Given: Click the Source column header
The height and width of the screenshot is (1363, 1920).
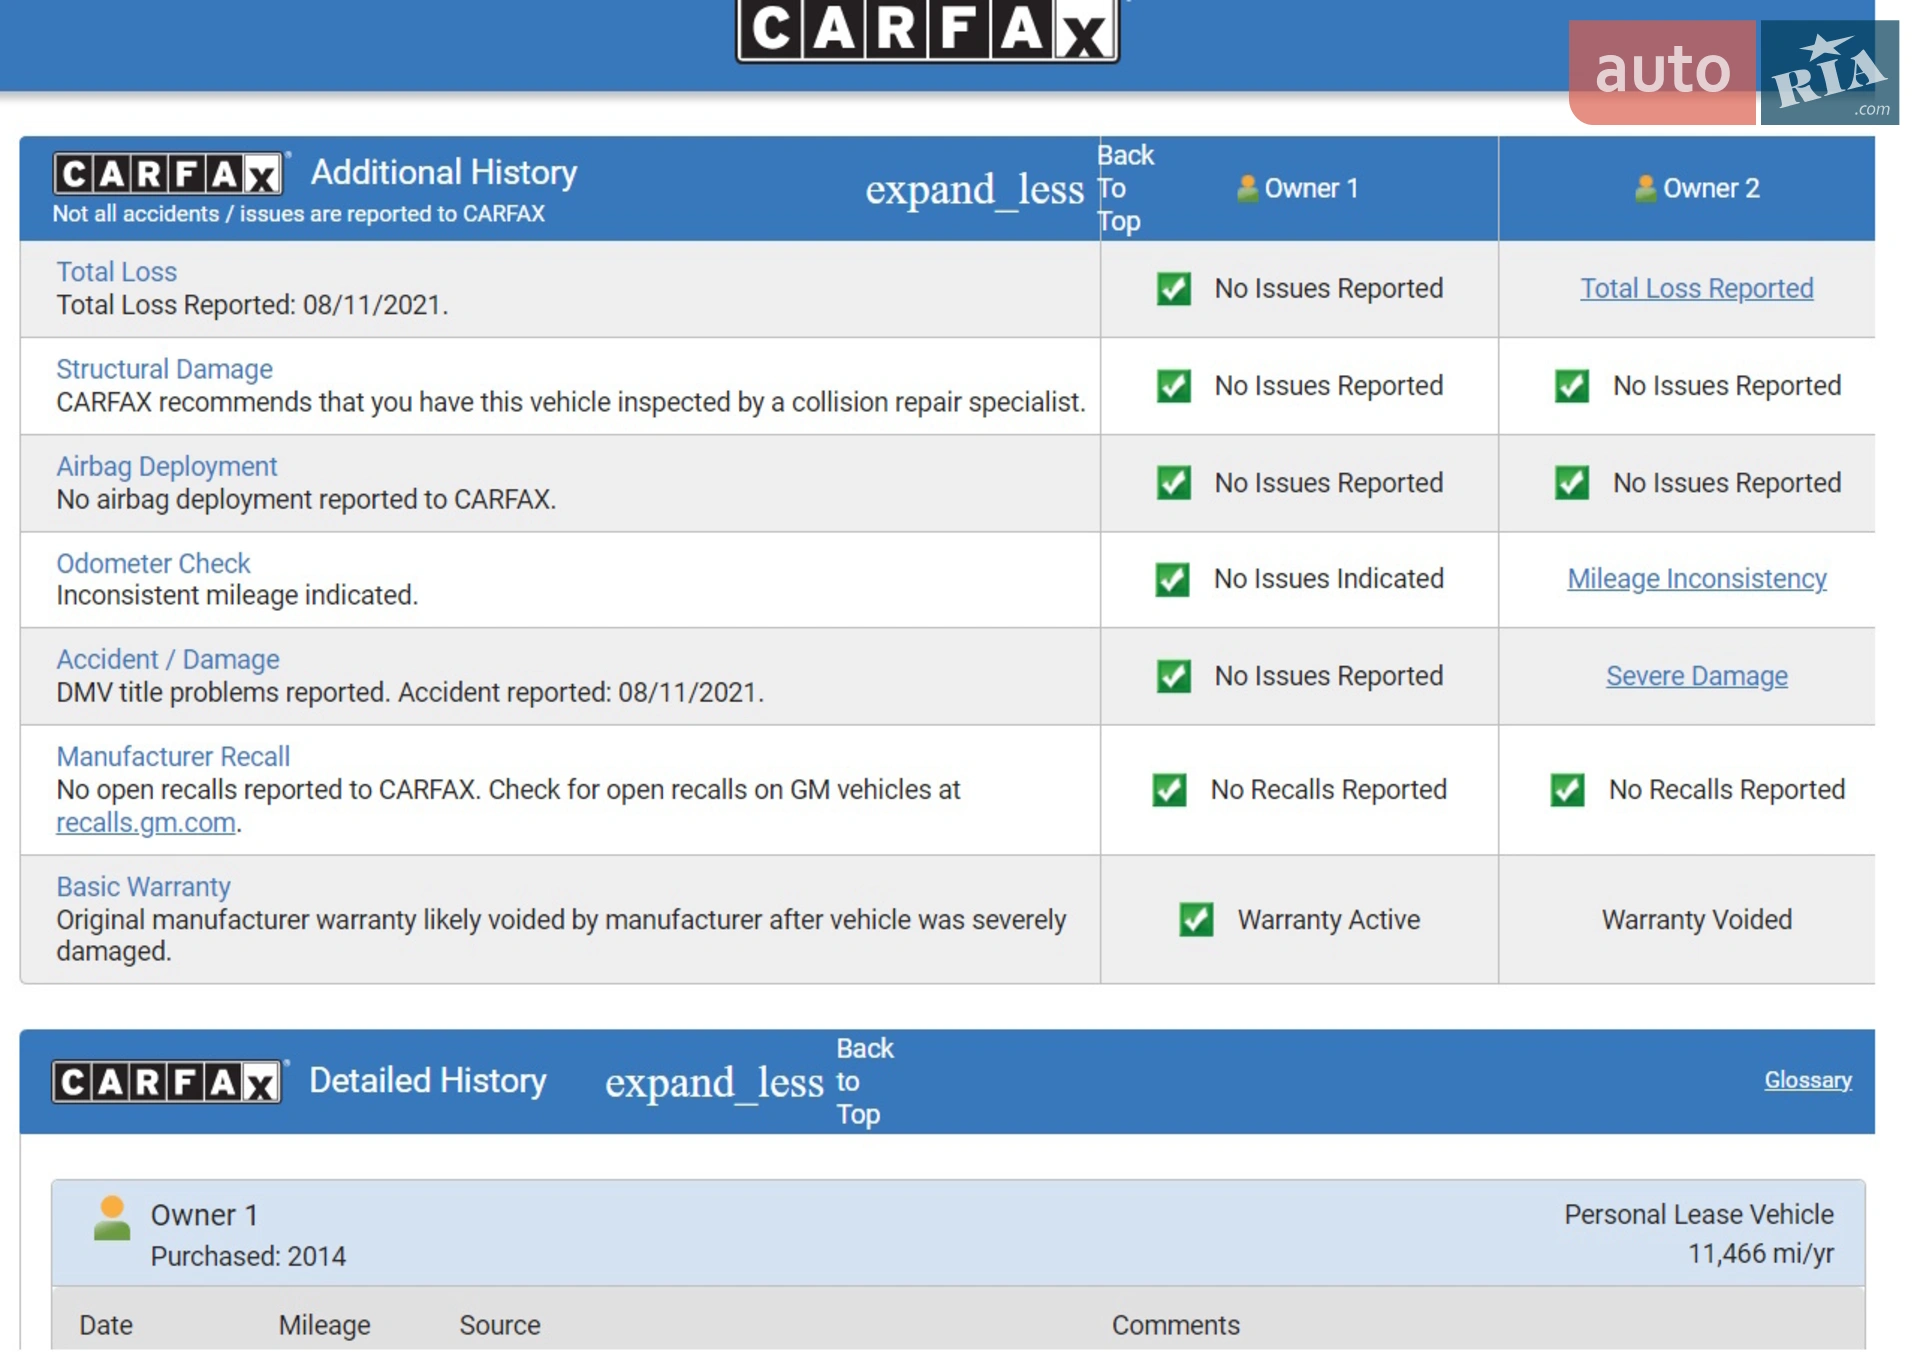Looking at the screenshot, I should (x=500, y=1326).
